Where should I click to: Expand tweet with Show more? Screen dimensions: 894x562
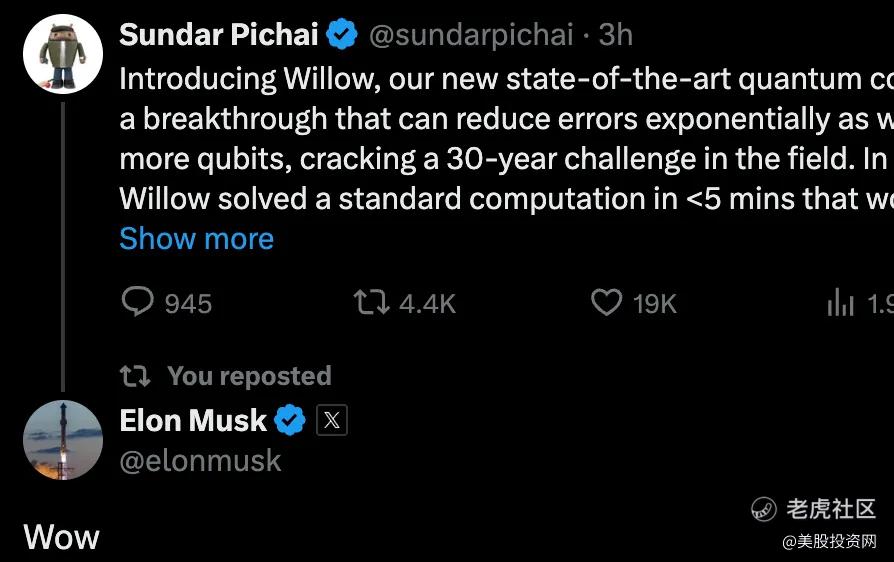point(197,238)
